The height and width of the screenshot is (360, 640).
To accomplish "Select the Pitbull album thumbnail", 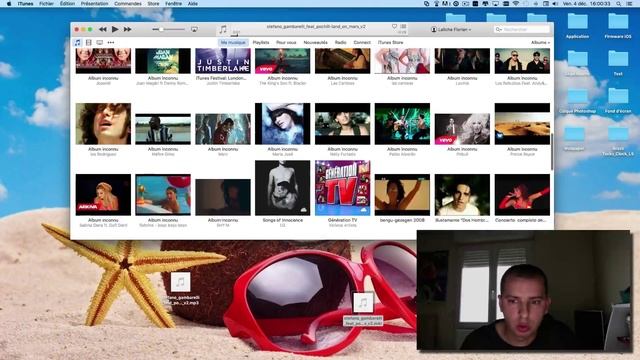I will click(462, 129).
